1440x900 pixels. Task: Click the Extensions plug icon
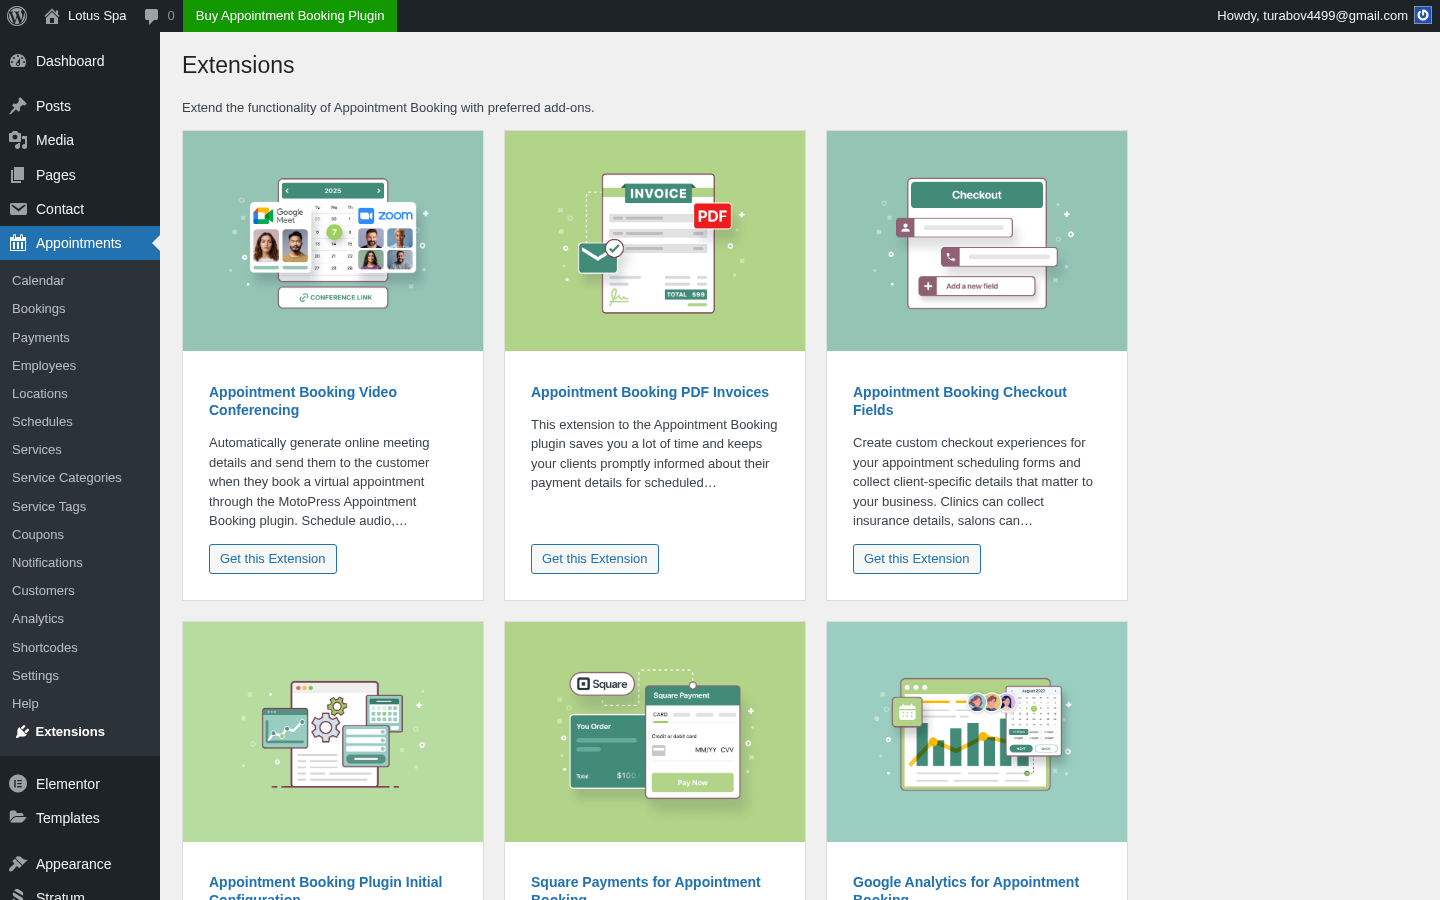[x=22, y=732]
